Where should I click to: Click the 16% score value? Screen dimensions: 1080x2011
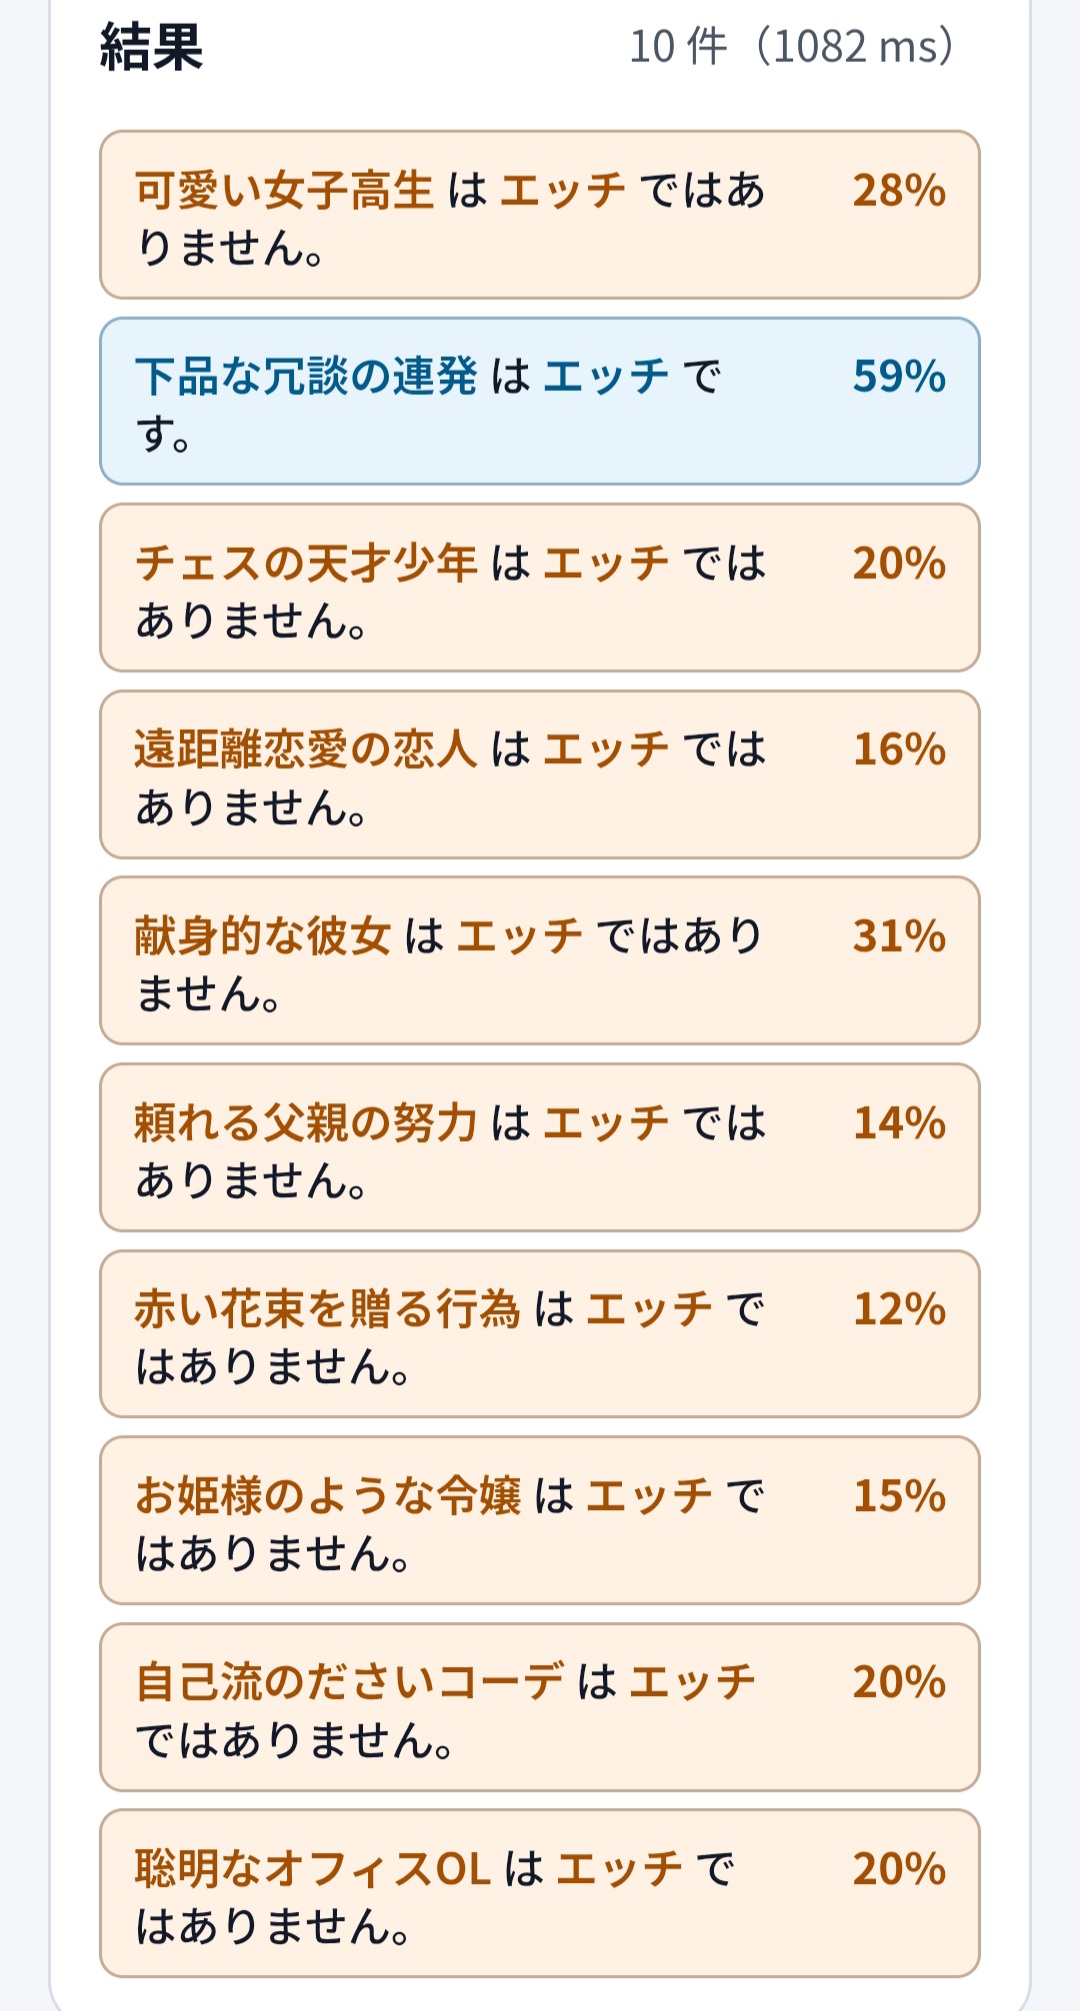899,750
